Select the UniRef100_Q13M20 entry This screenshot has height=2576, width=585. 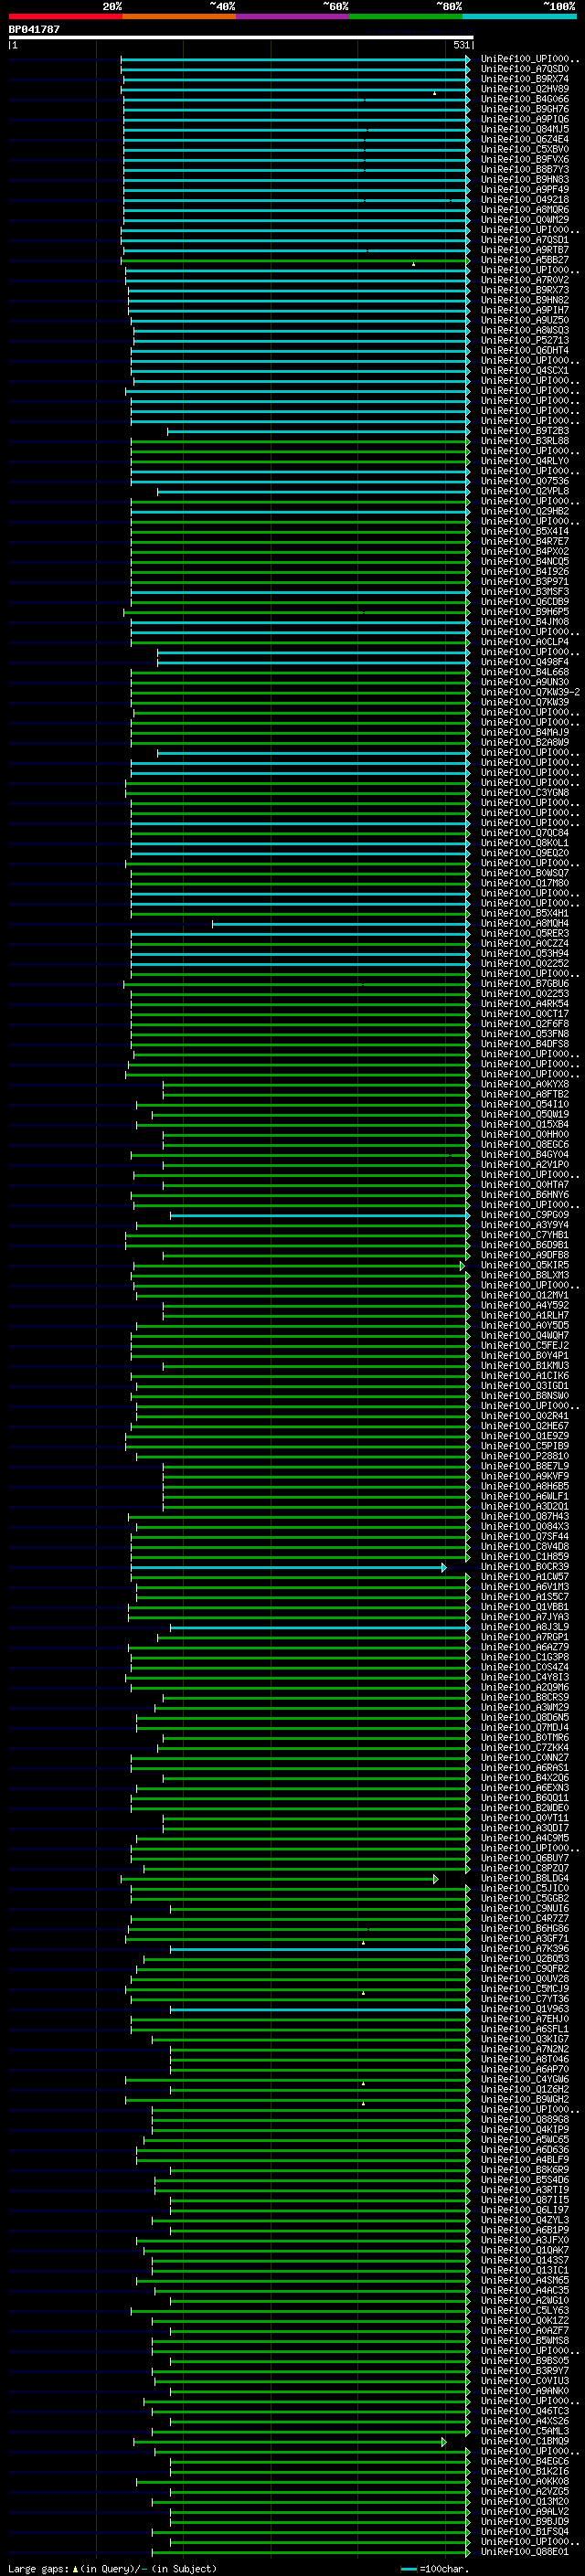pyautogui.click(x=525, y=2502)
